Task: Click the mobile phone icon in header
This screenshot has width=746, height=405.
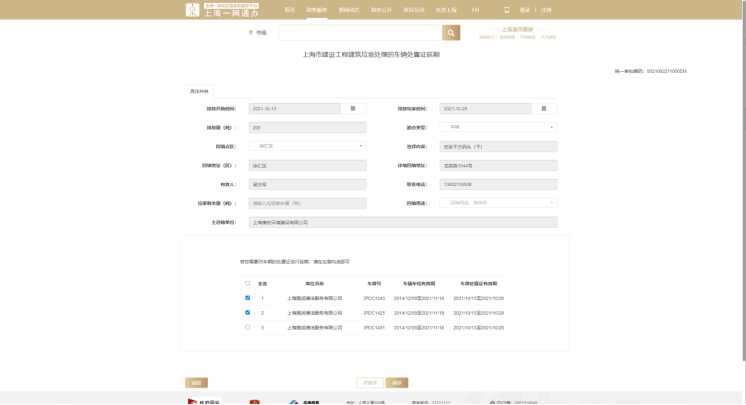Action: coord(507,10)
